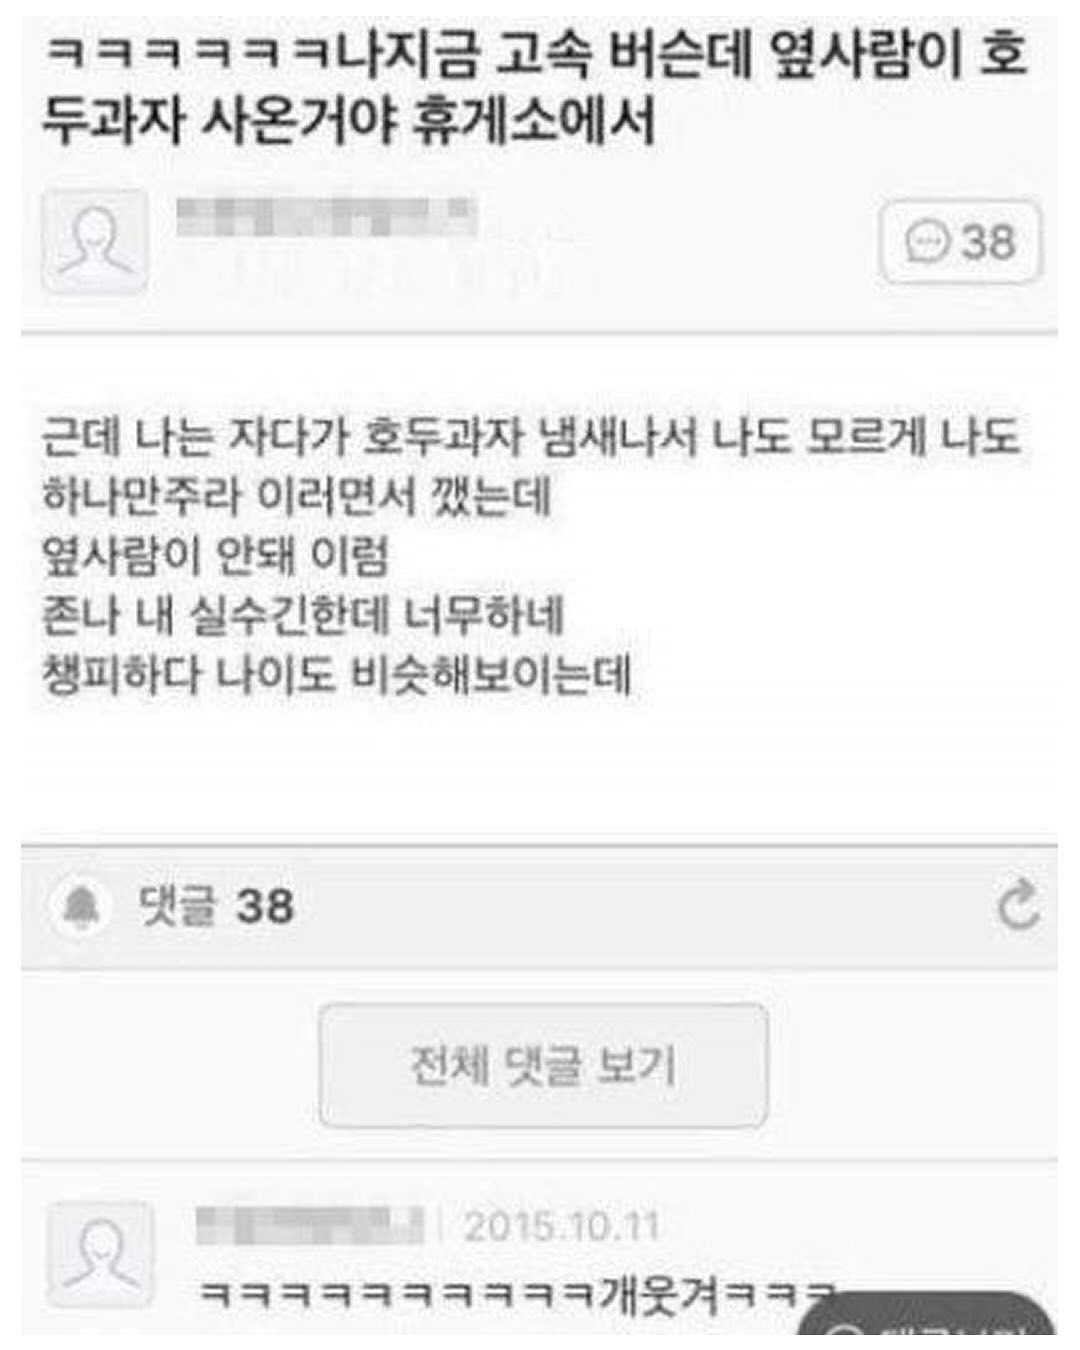Click the line 챙피하다 나이도 비슷해보이는데
The image size is (1080, 1350).
pyautogui.click(x=337, y=675)
